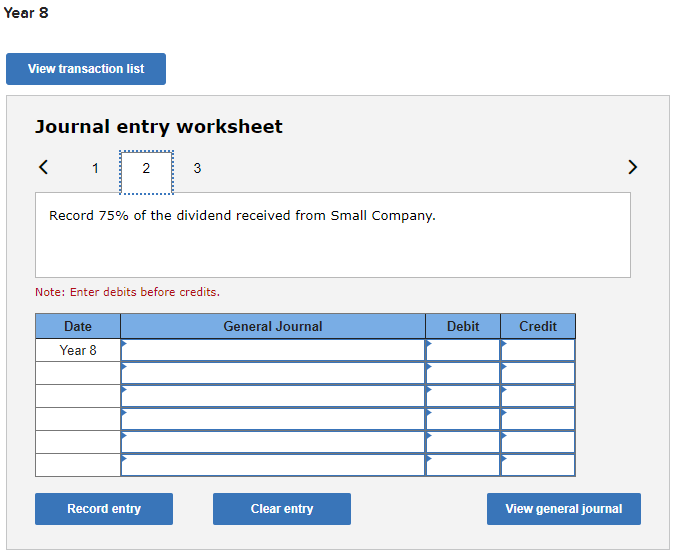Open account dropdown in Year 8 row

[273, 350]
